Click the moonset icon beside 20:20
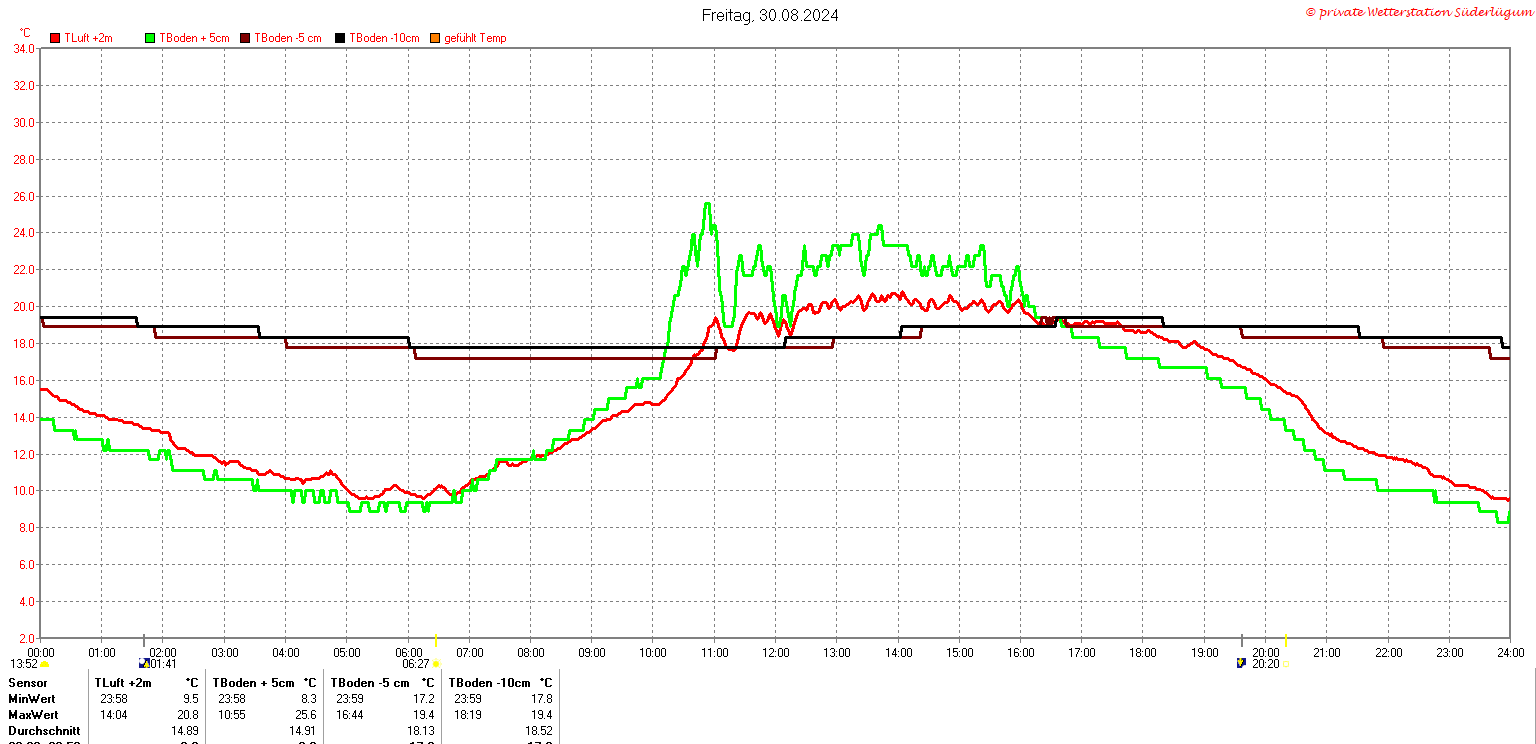The height and width of the screenshot is (744, 1536). click(1241, 662)
